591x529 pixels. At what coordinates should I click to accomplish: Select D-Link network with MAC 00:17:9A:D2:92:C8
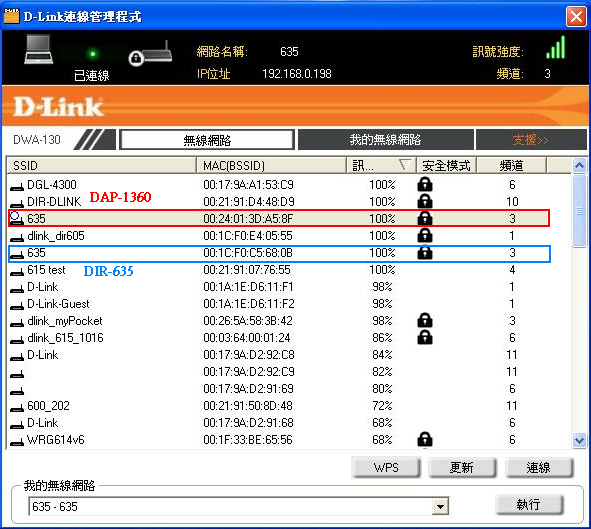[279, 355]
